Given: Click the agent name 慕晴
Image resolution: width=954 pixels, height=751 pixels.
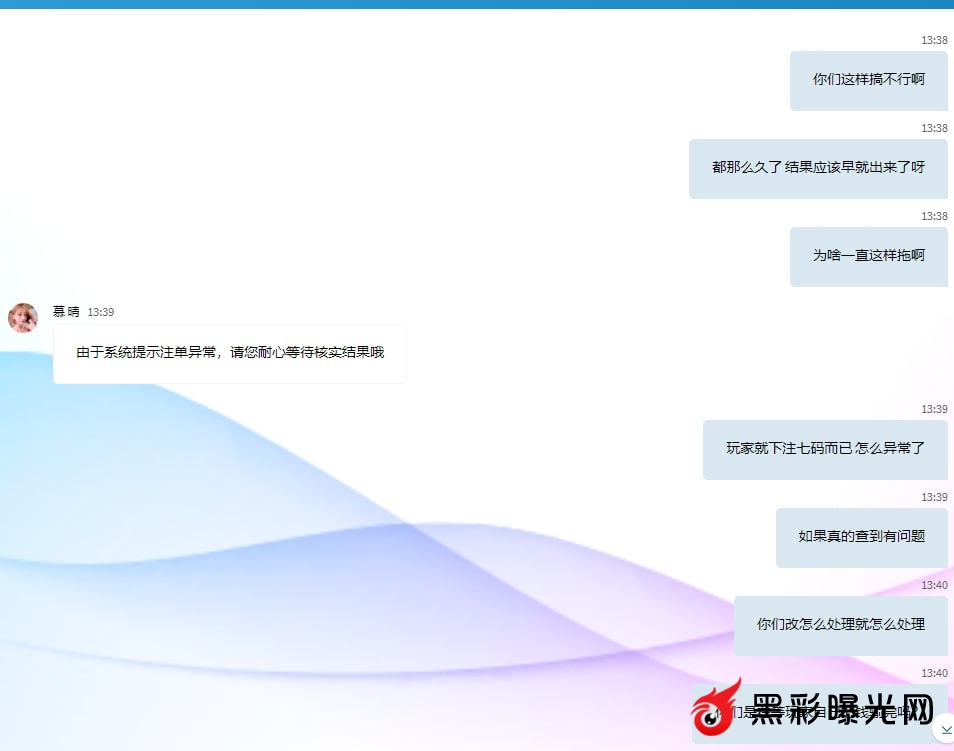Looking at the screenshot, I should pos(66,312).
